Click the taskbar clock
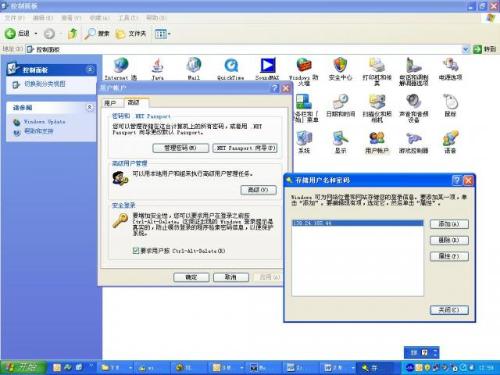The height and width of the screenshot is (375, 500). (x=486, y=367)
